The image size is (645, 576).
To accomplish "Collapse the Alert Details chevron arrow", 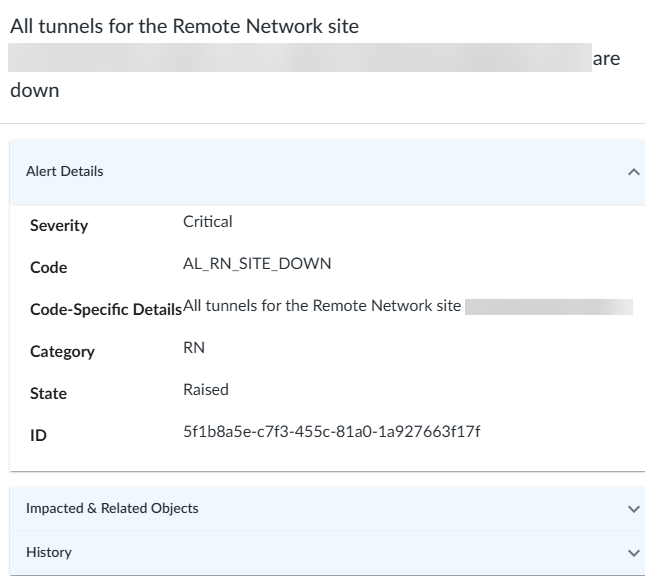I will [x=633, y=172].
